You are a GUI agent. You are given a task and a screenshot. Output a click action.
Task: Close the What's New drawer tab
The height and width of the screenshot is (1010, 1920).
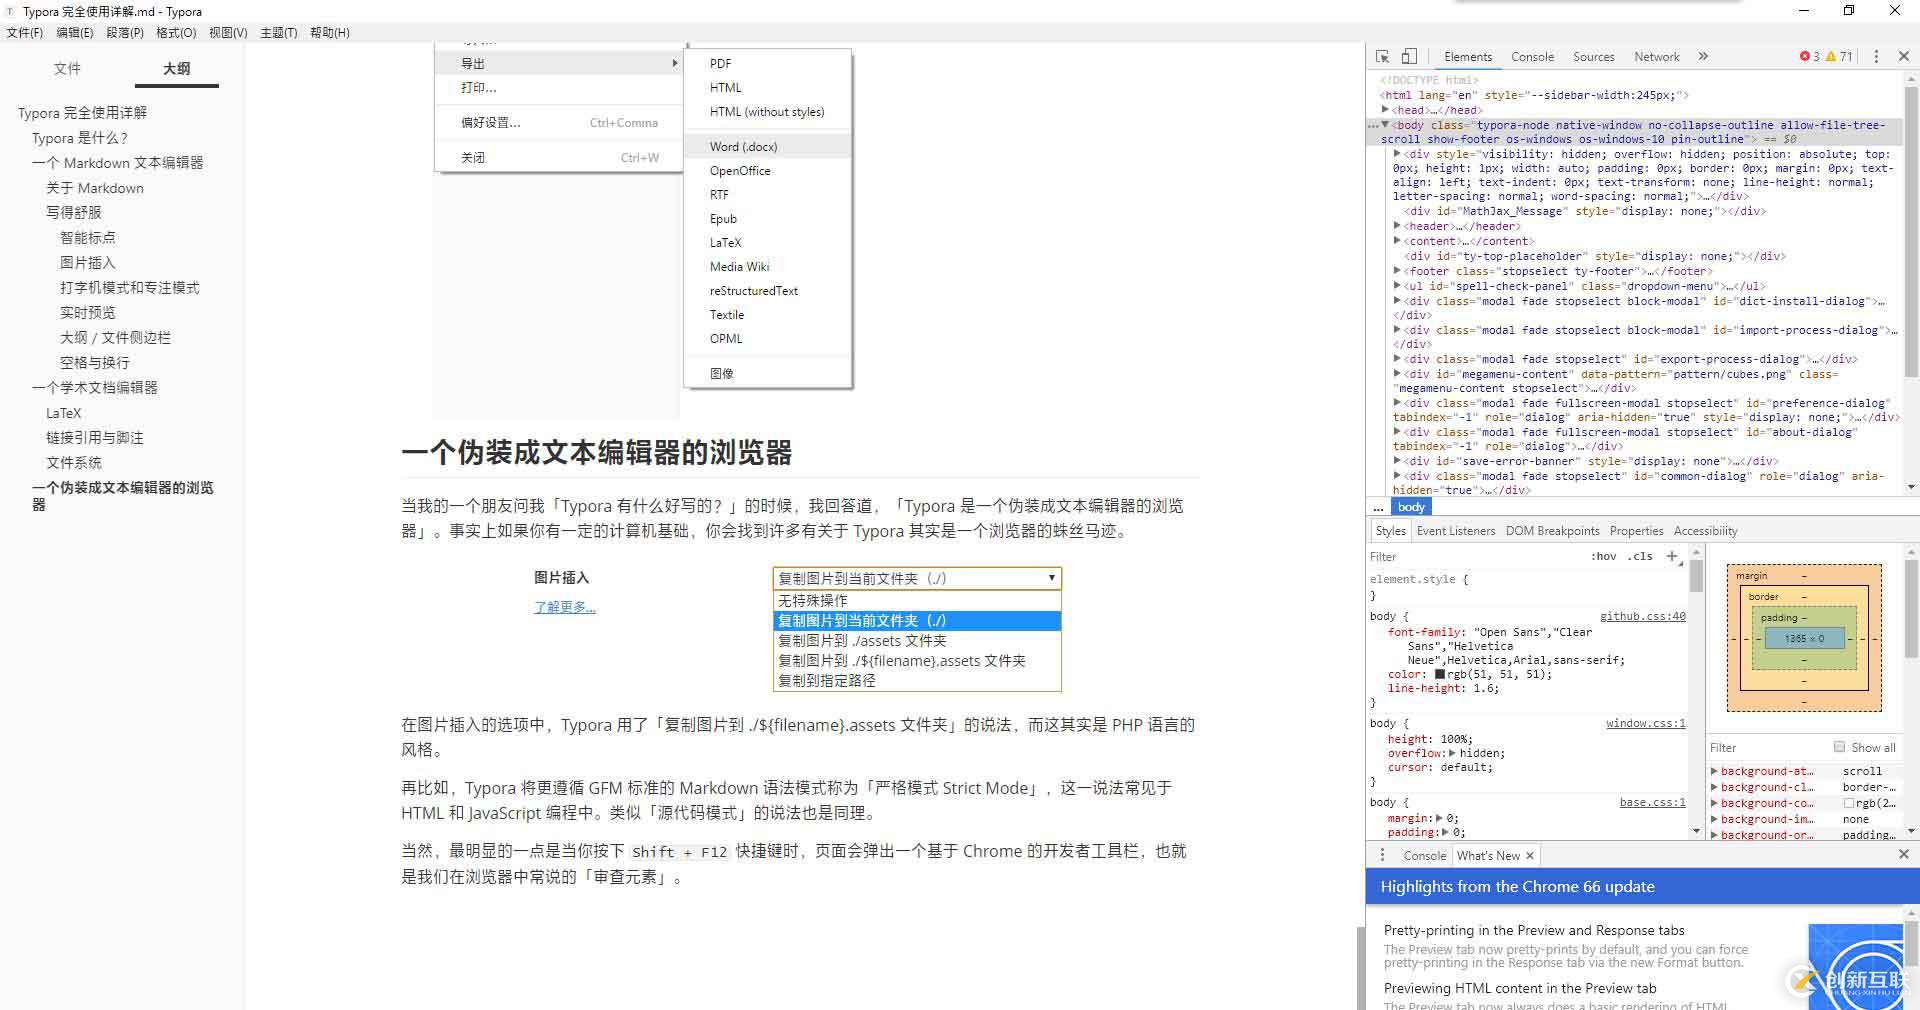1530,855
